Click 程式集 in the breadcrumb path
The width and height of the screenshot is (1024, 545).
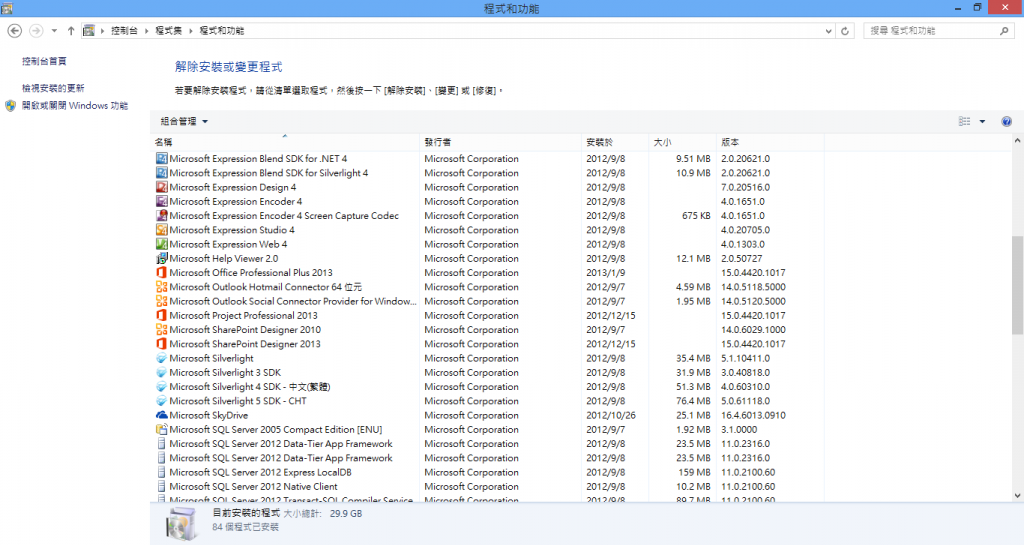coord(168,31)
